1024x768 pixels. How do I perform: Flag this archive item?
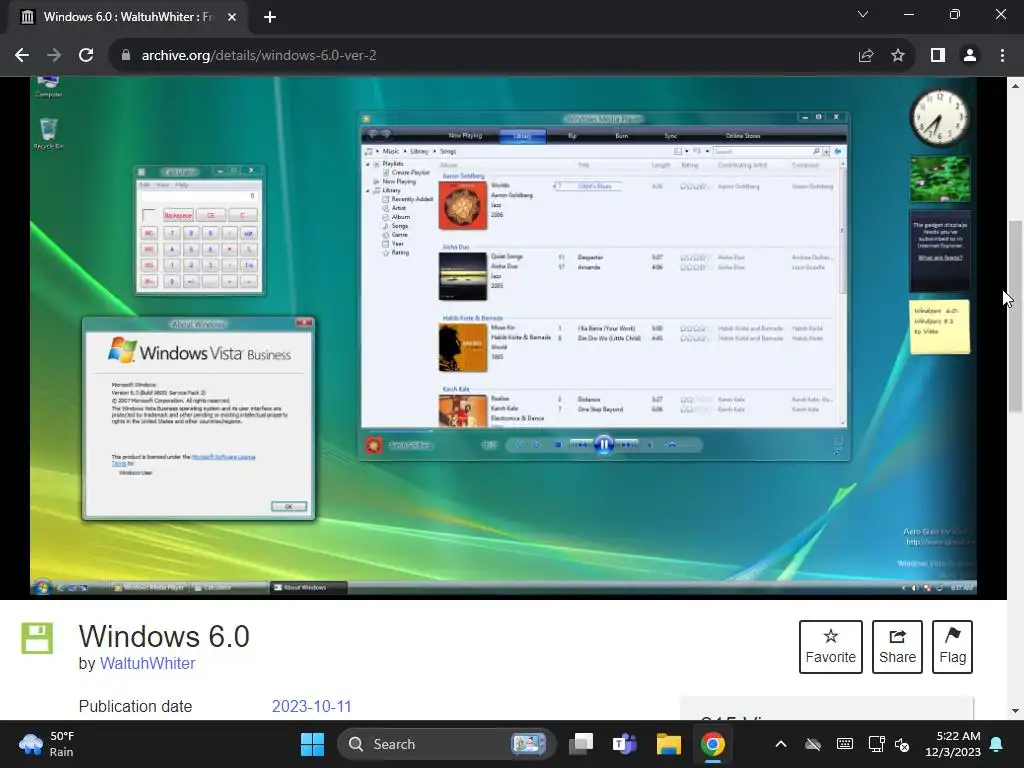[952, 647]
